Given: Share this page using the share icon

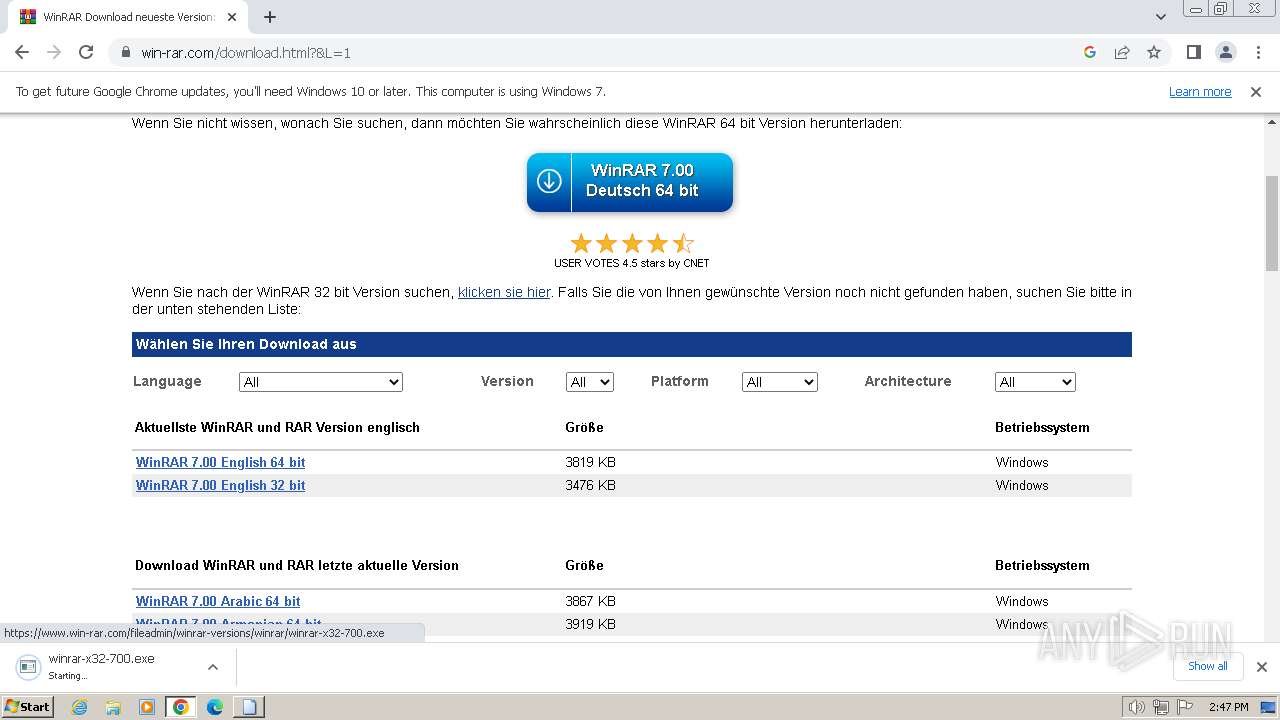Looking at the screenshot, I should pyautogui.click(x=1122, y=52).
